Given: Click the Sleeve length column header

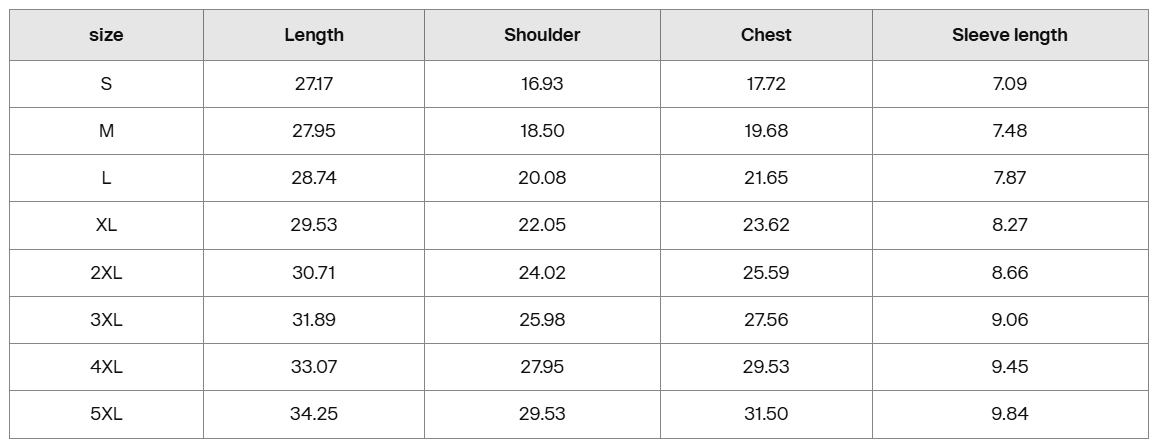Looking at the screenshot, I should pos(1009,35).
